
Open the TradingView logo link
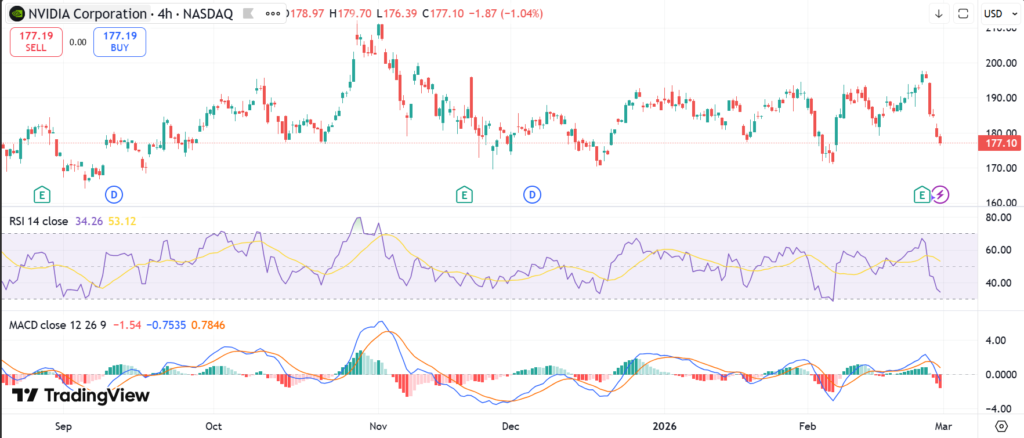point(80,395)
